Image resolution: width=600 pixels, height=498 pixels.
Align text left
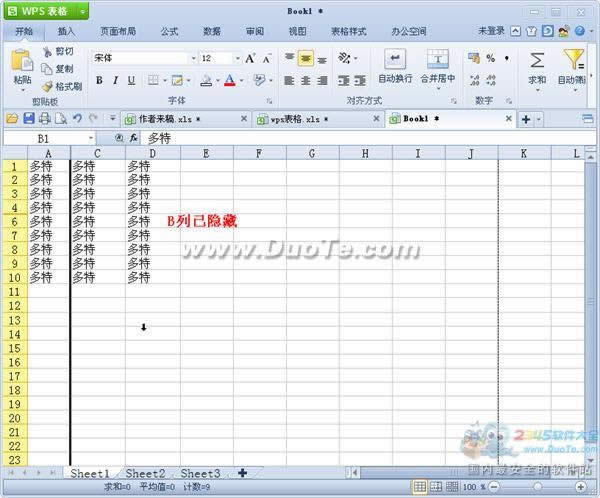(x=290, y=80)
